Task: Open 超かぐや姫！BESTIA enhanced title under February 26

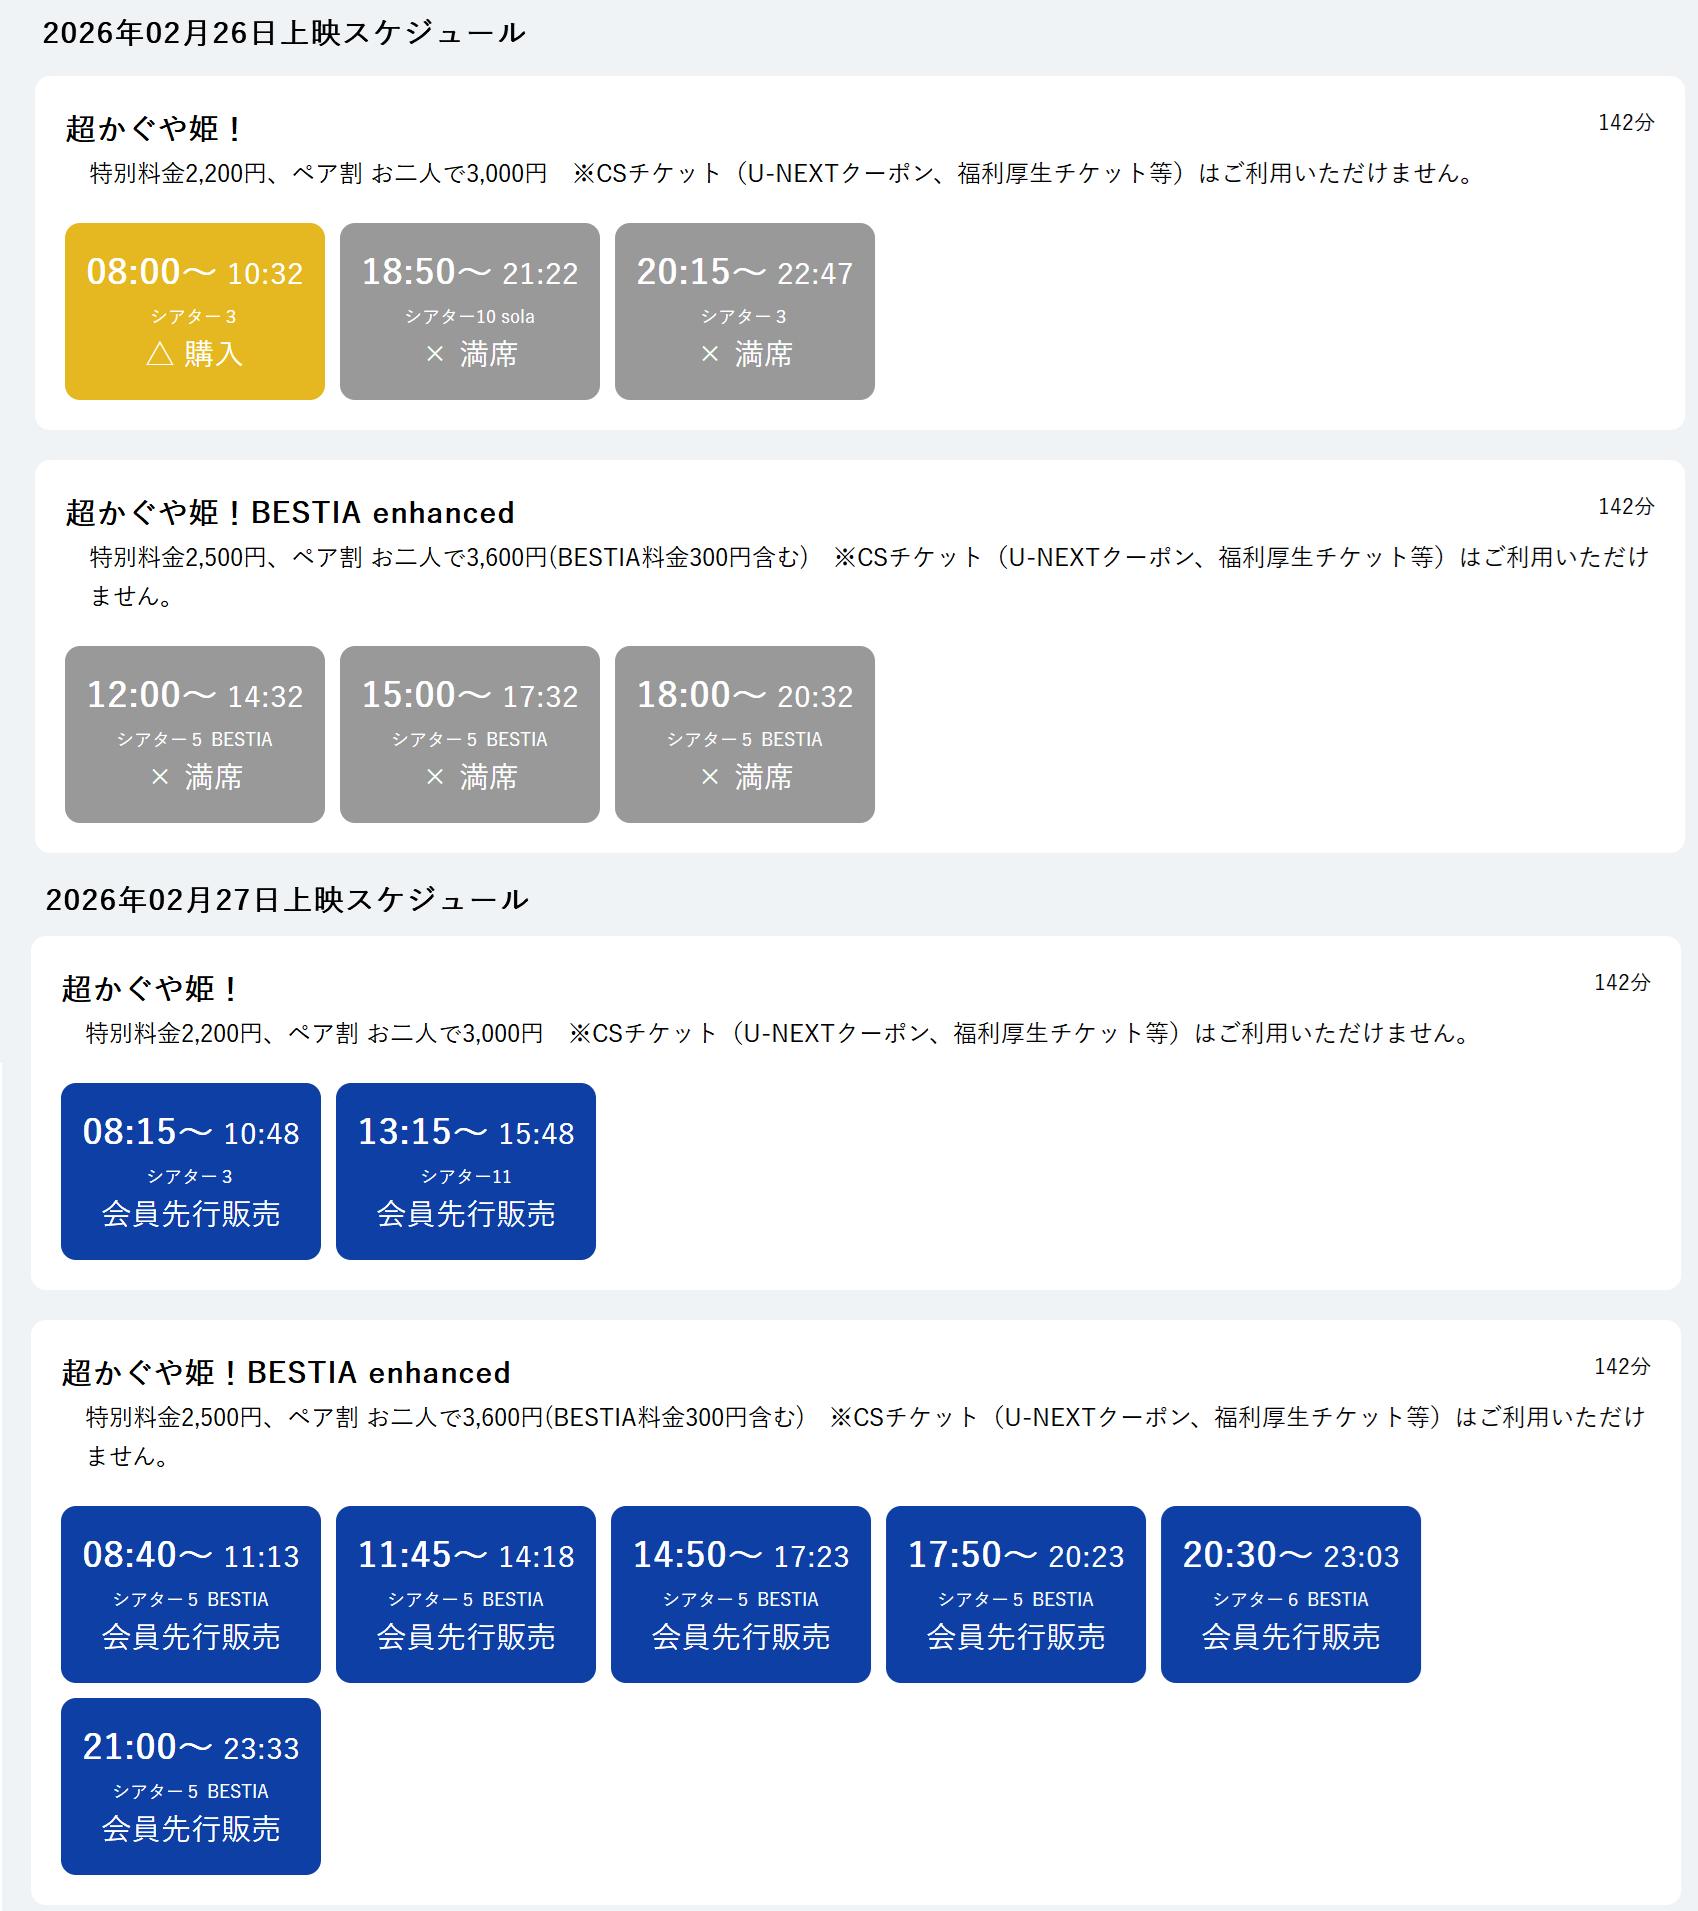Action: [x=289, y=513]
